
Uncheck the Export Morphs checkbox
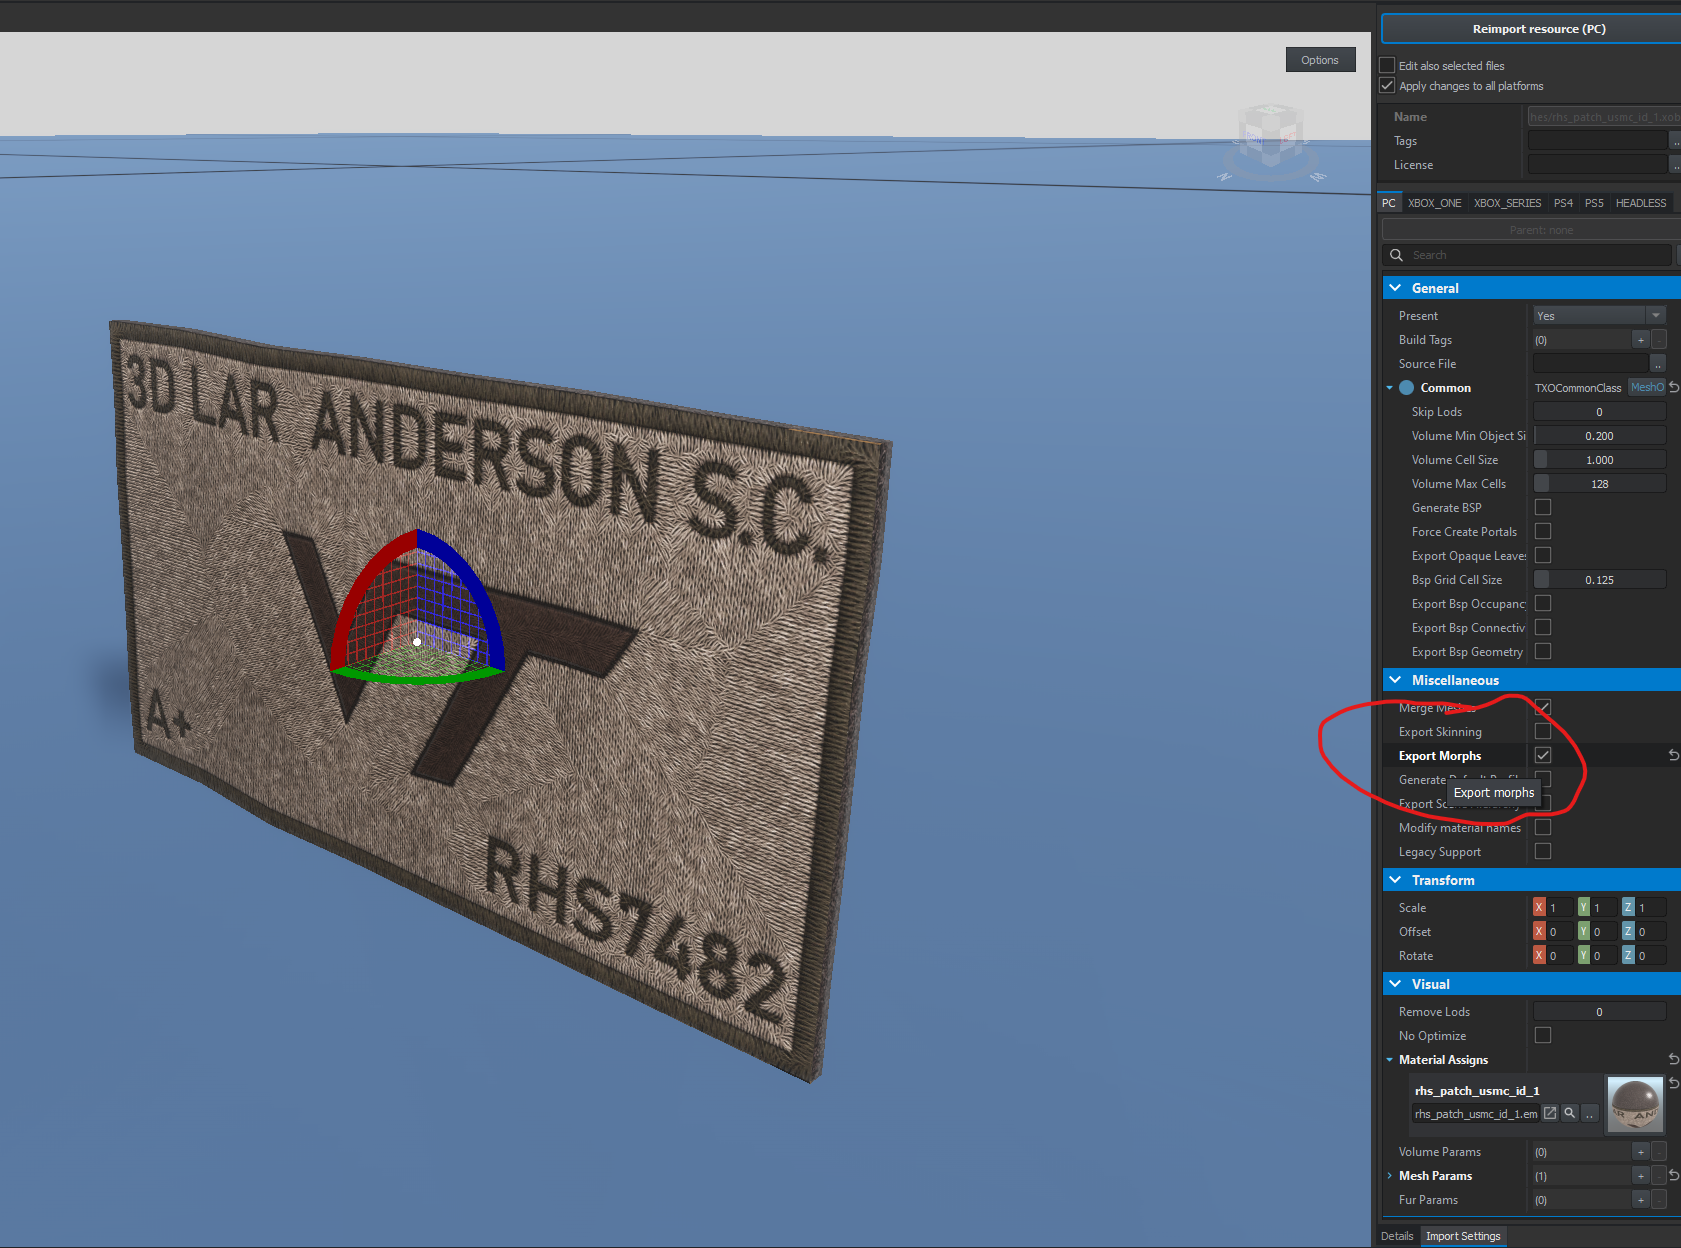1543,756
